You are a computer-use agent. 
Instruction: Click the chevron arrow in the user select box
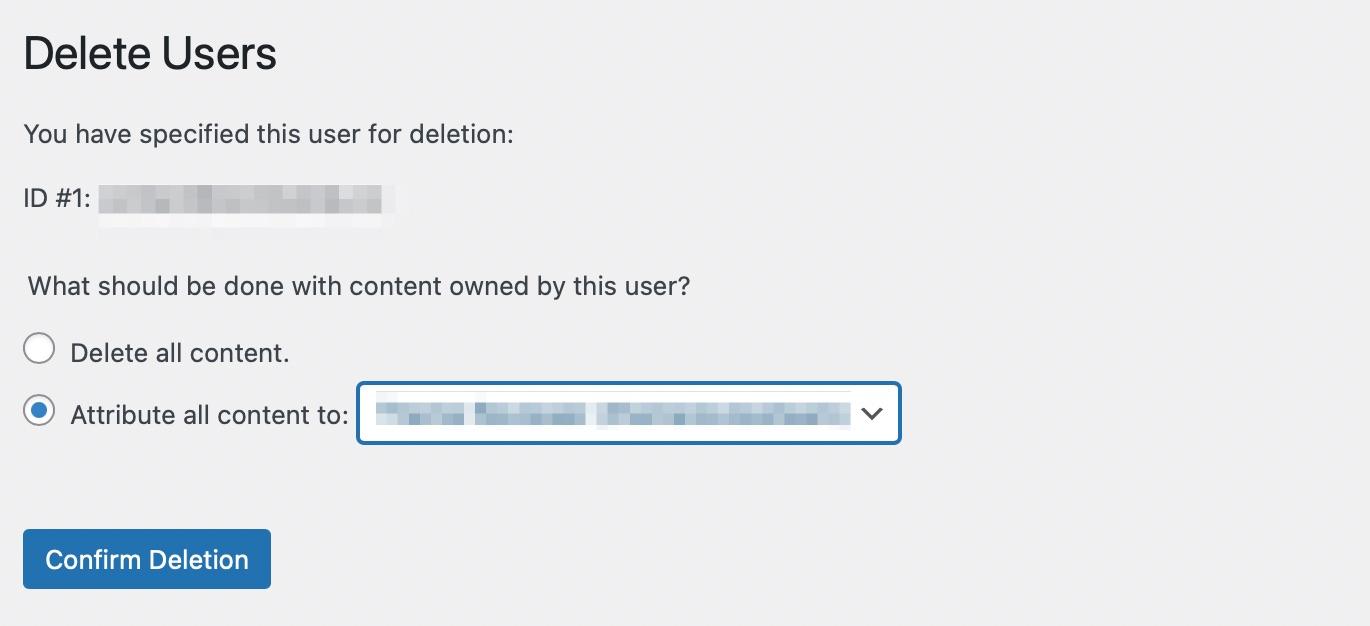point(872,413)
